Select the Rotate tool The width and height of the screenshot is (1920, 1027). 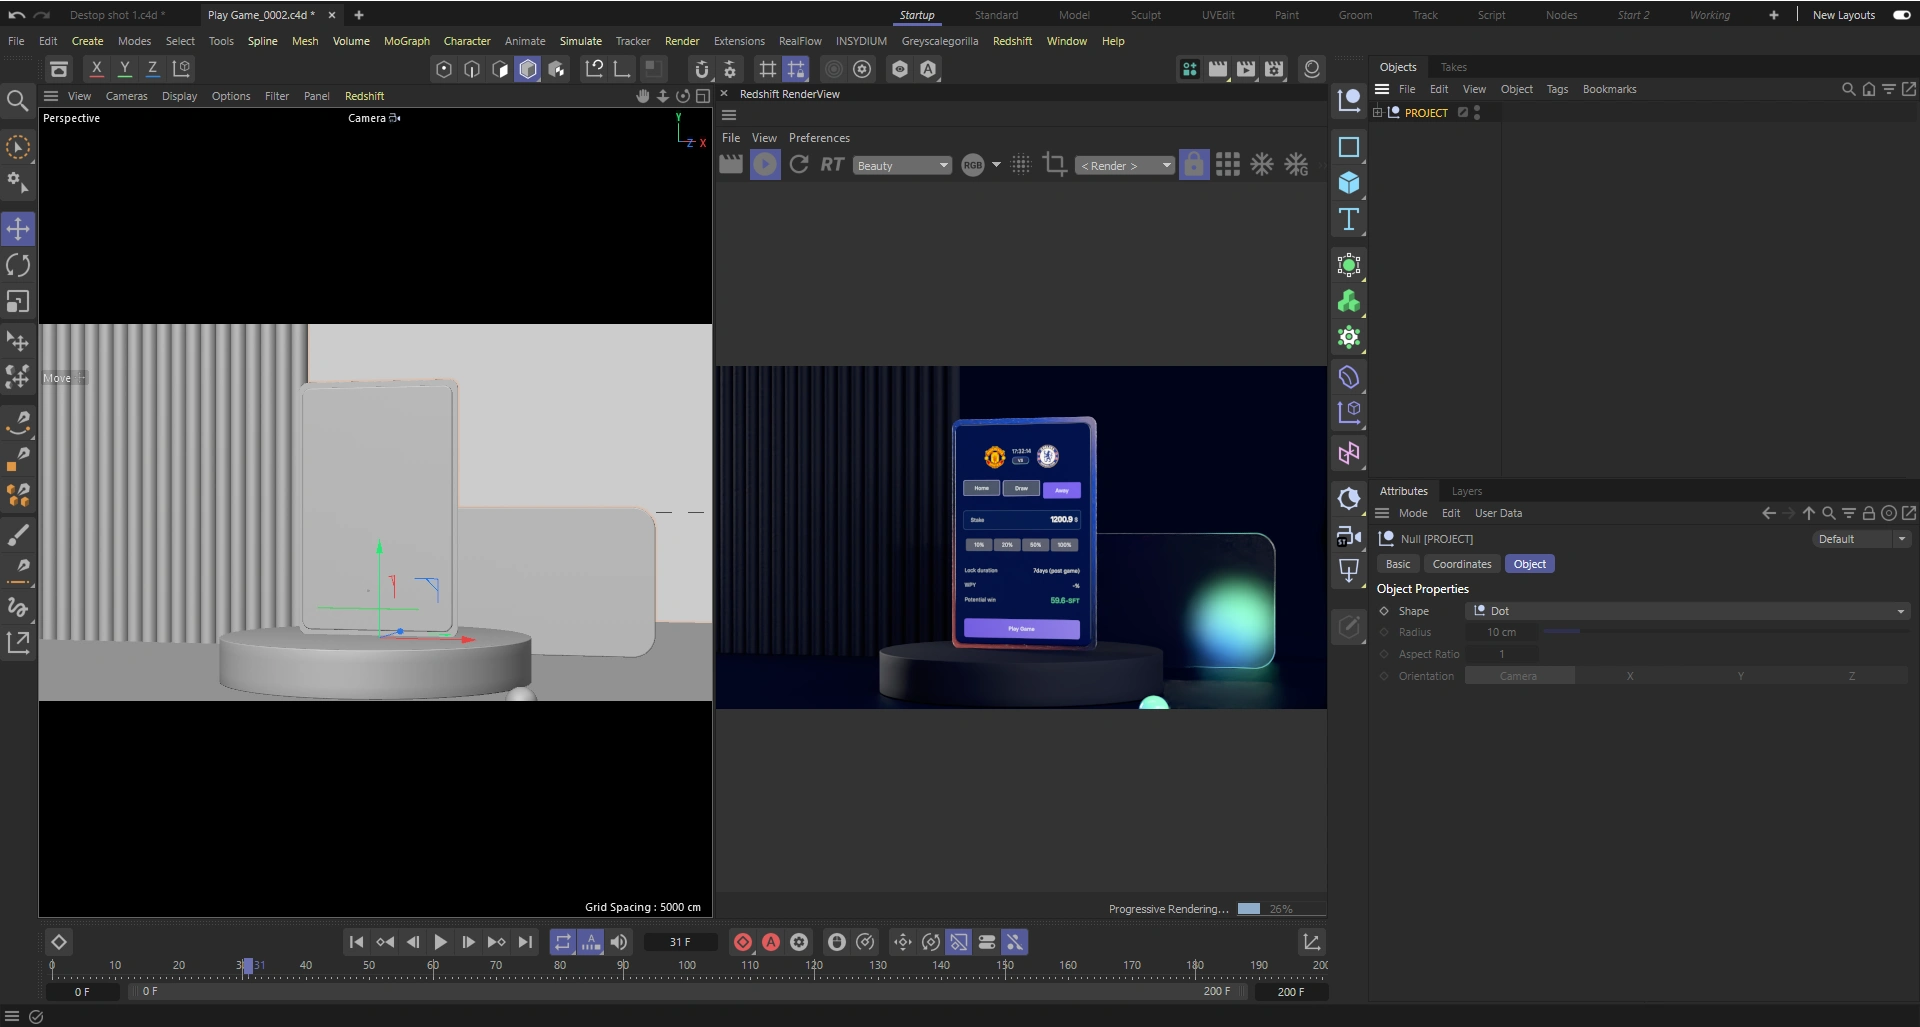(x=18, y=265)
